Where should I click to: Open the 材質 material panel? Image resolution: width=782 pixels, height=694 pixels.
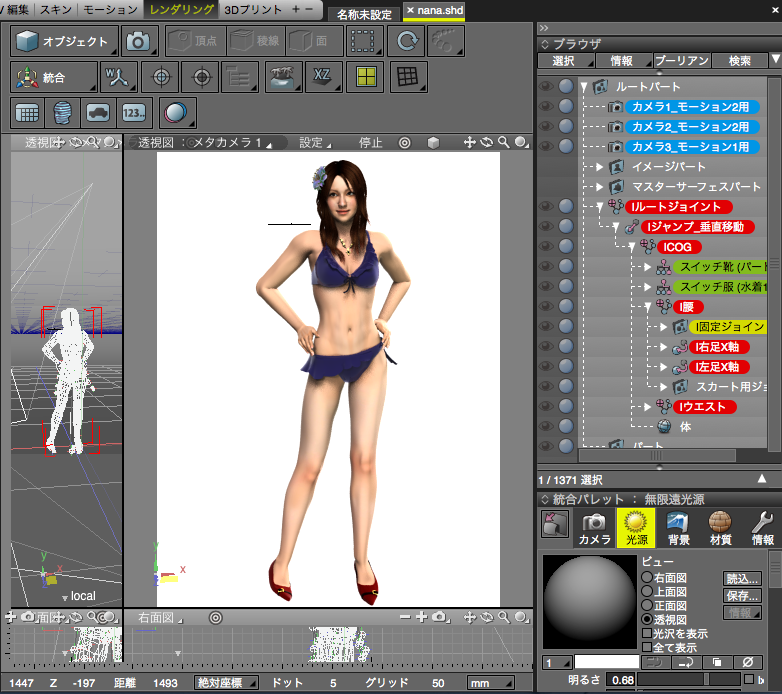point(720,528)
